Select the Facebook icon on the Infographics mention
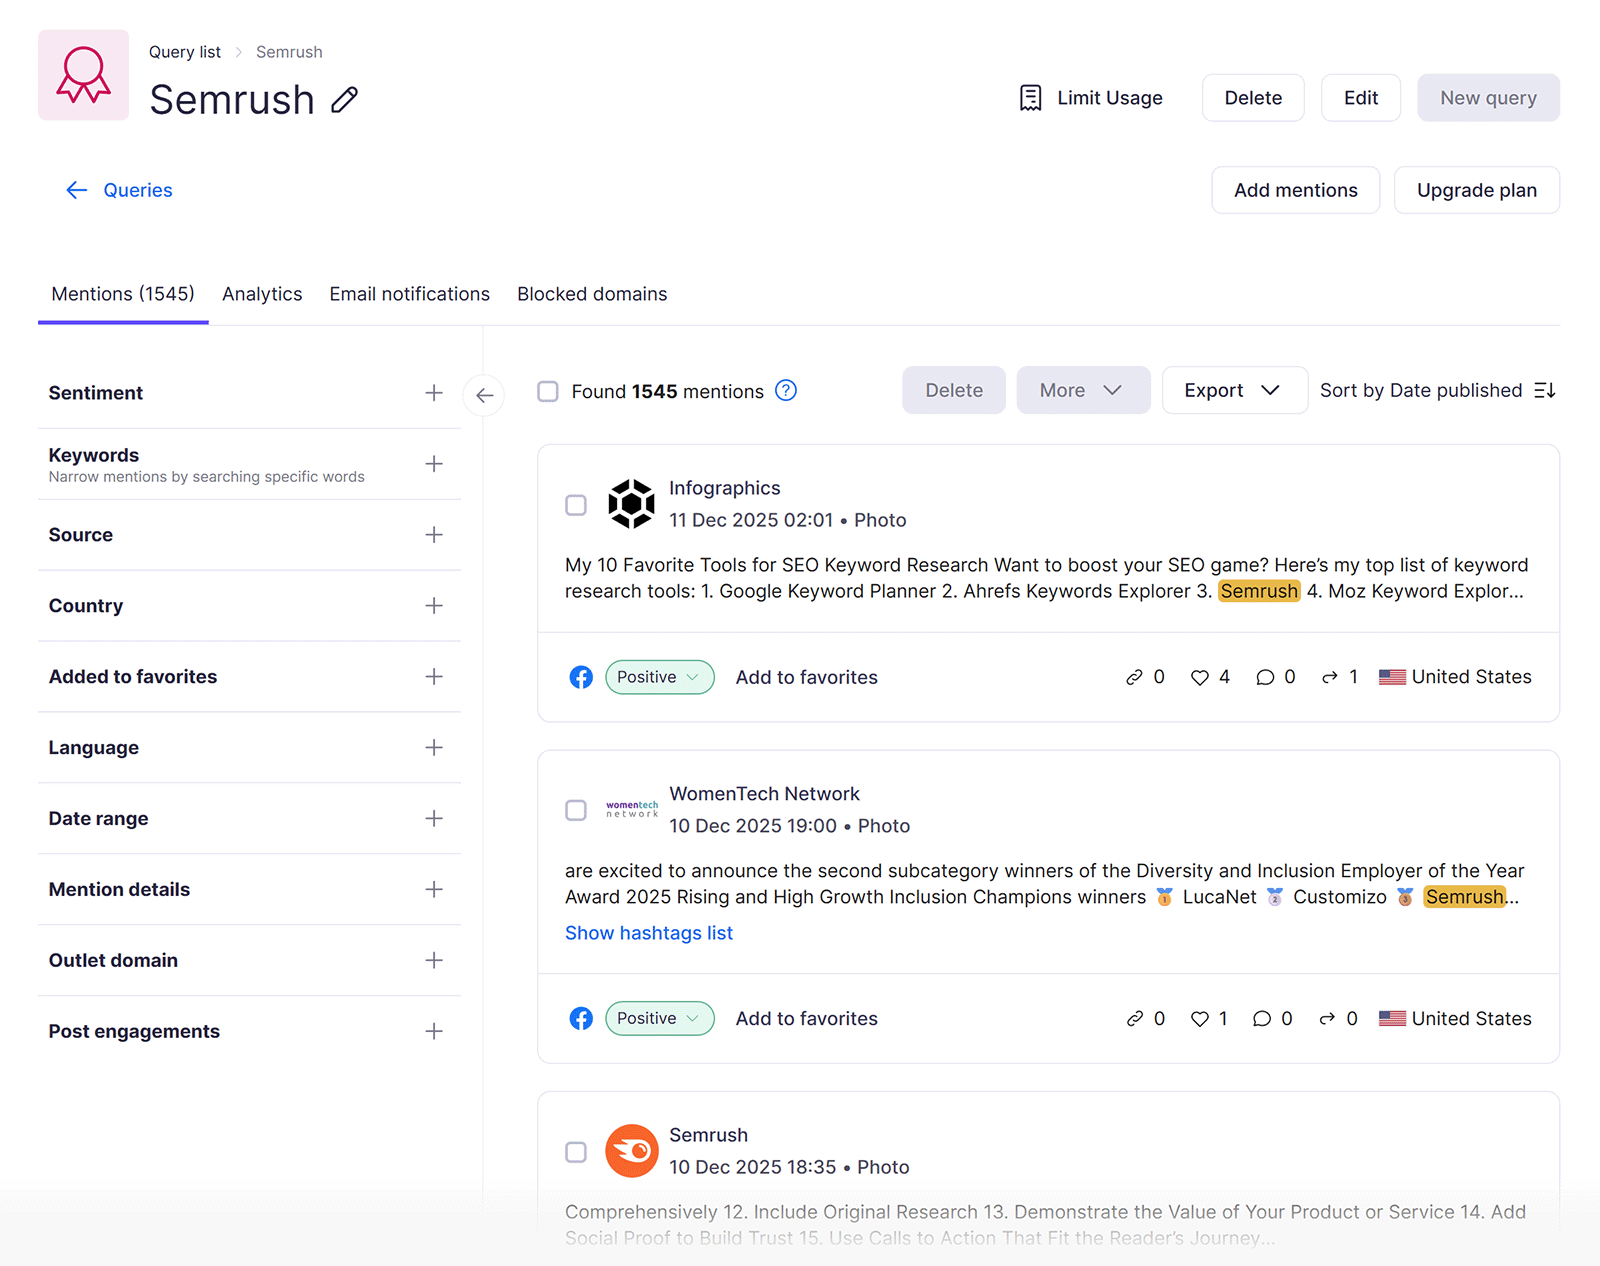 (581, 677)
